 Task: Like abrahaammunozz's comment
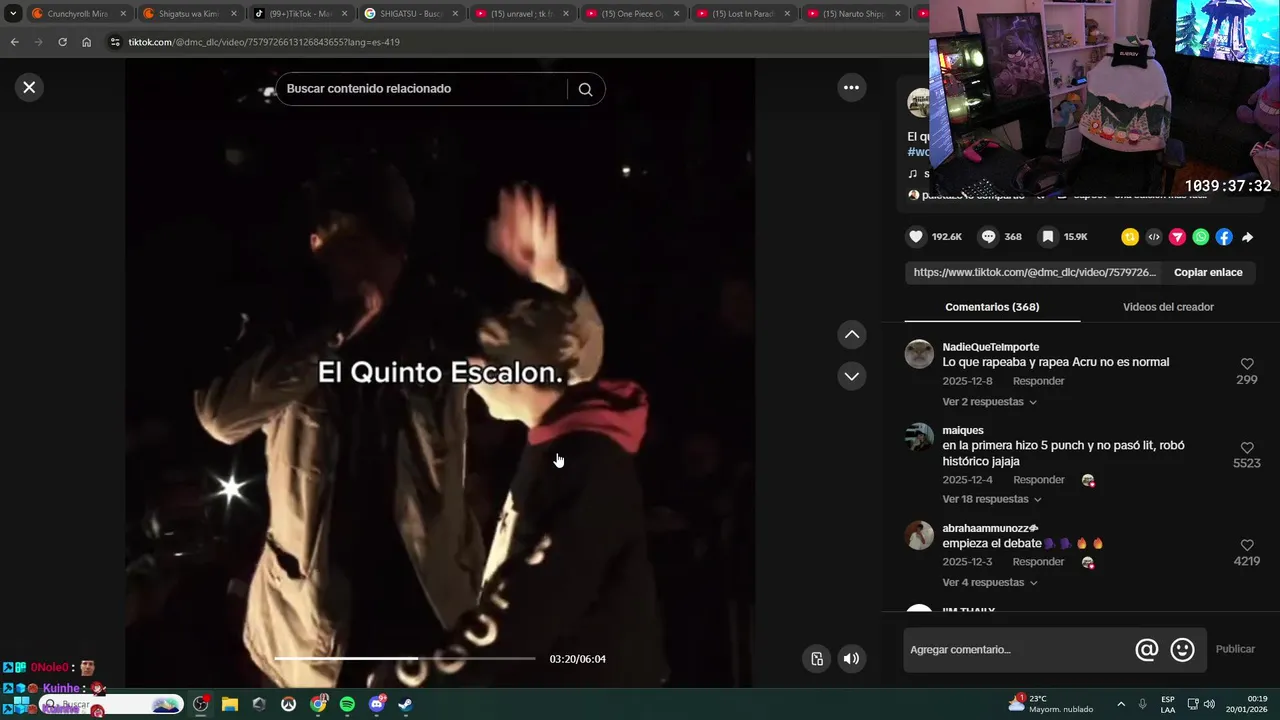pyautogui.click(x=1247, y=545)
